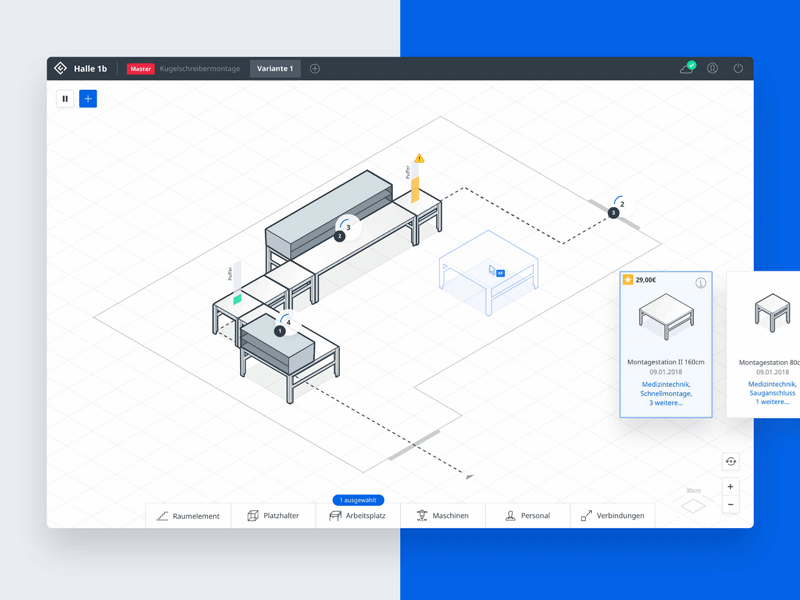This screenshot has width=800, height=600.
Task: Click zoom in on the canvas controls
Action: pos(730,486)
